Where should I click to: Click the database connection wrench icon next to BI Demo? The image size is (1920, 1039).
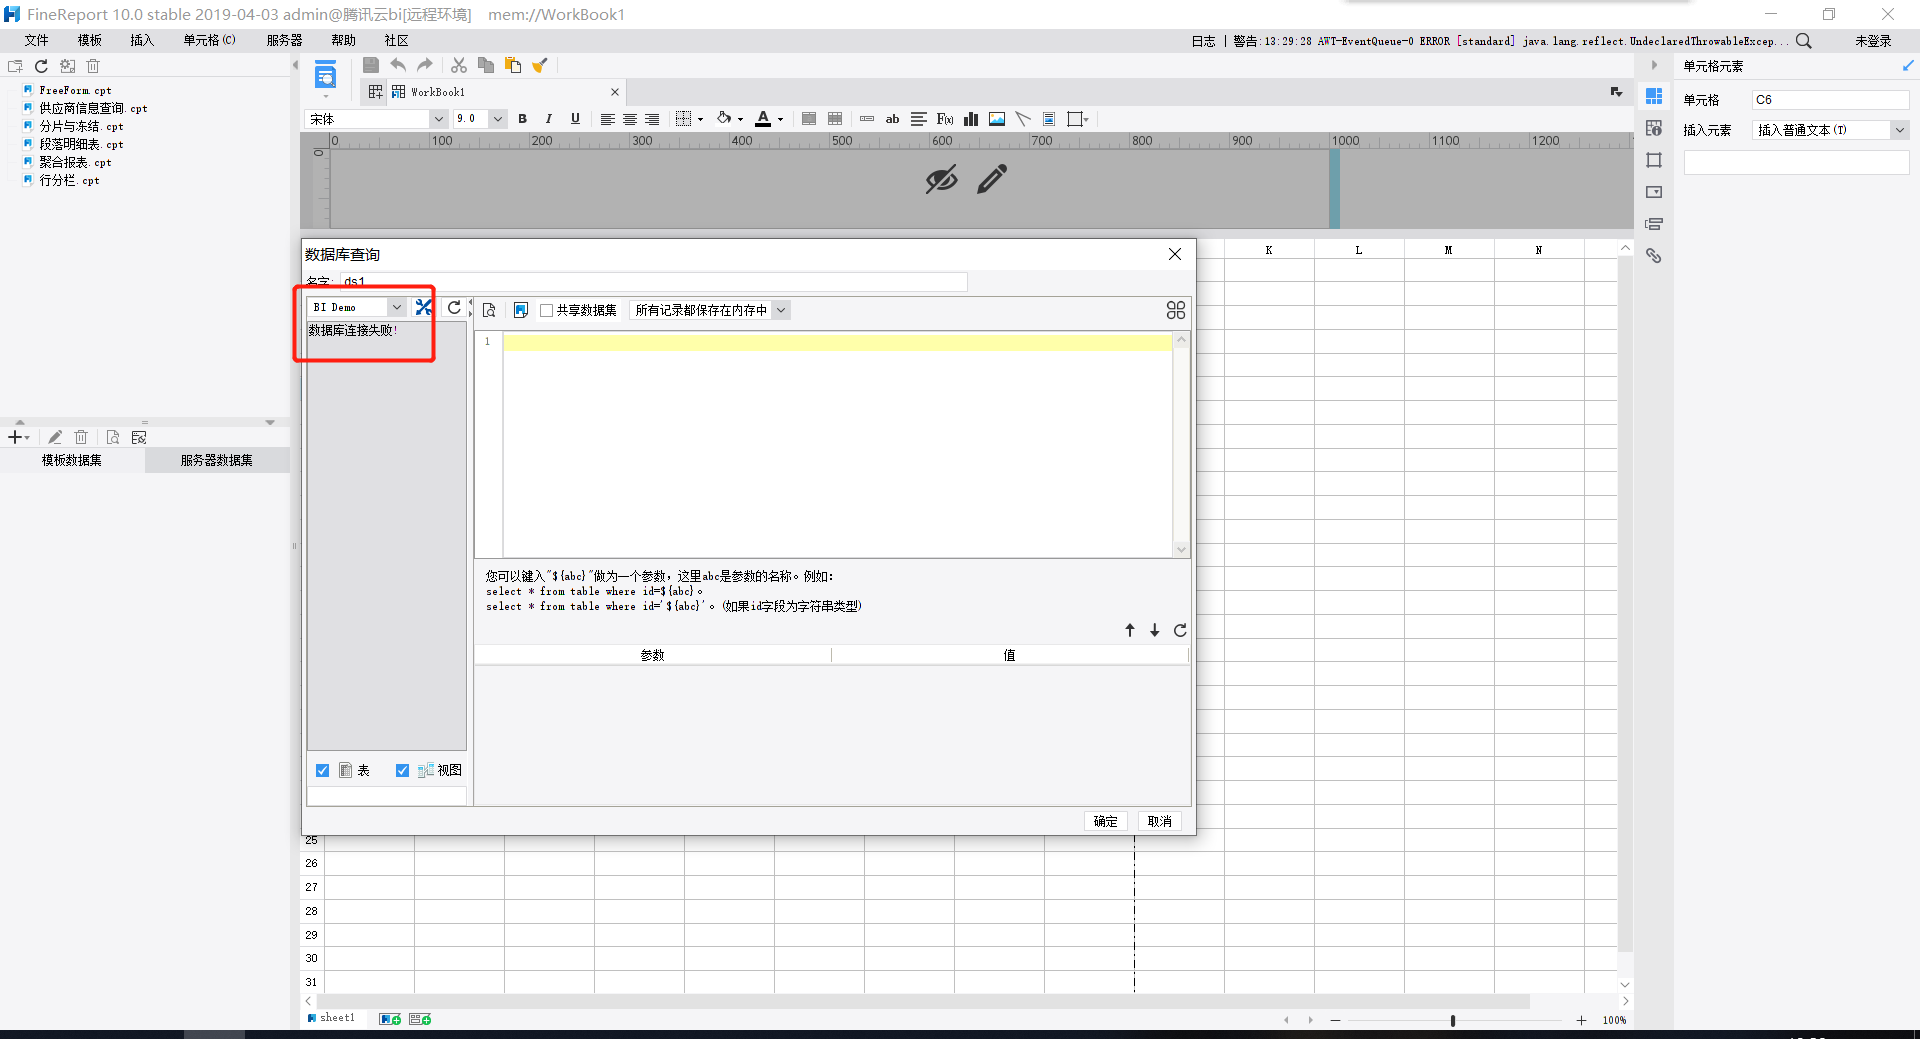424,307
